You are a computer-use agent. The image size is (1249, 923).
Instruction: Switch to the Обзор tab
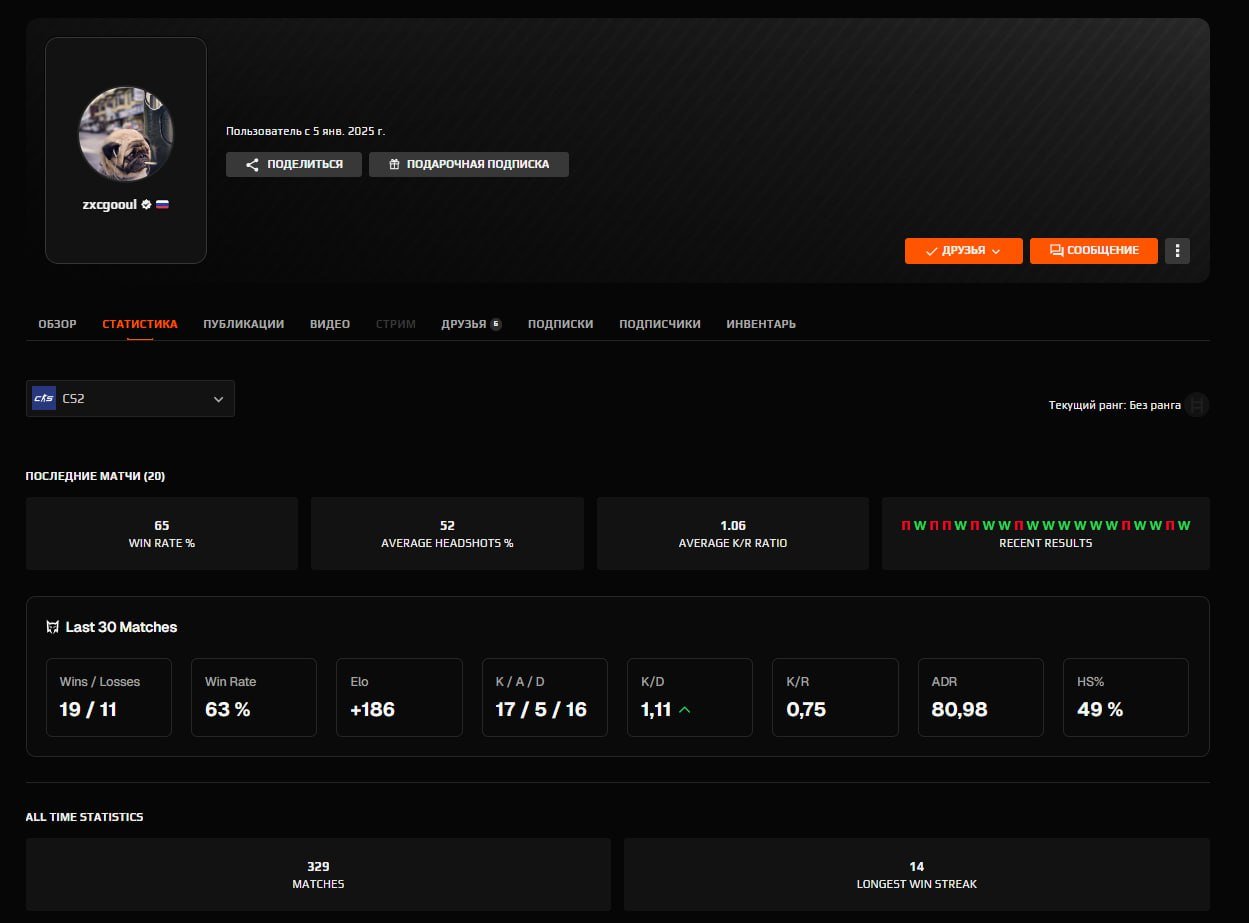(x=57, y=324)
